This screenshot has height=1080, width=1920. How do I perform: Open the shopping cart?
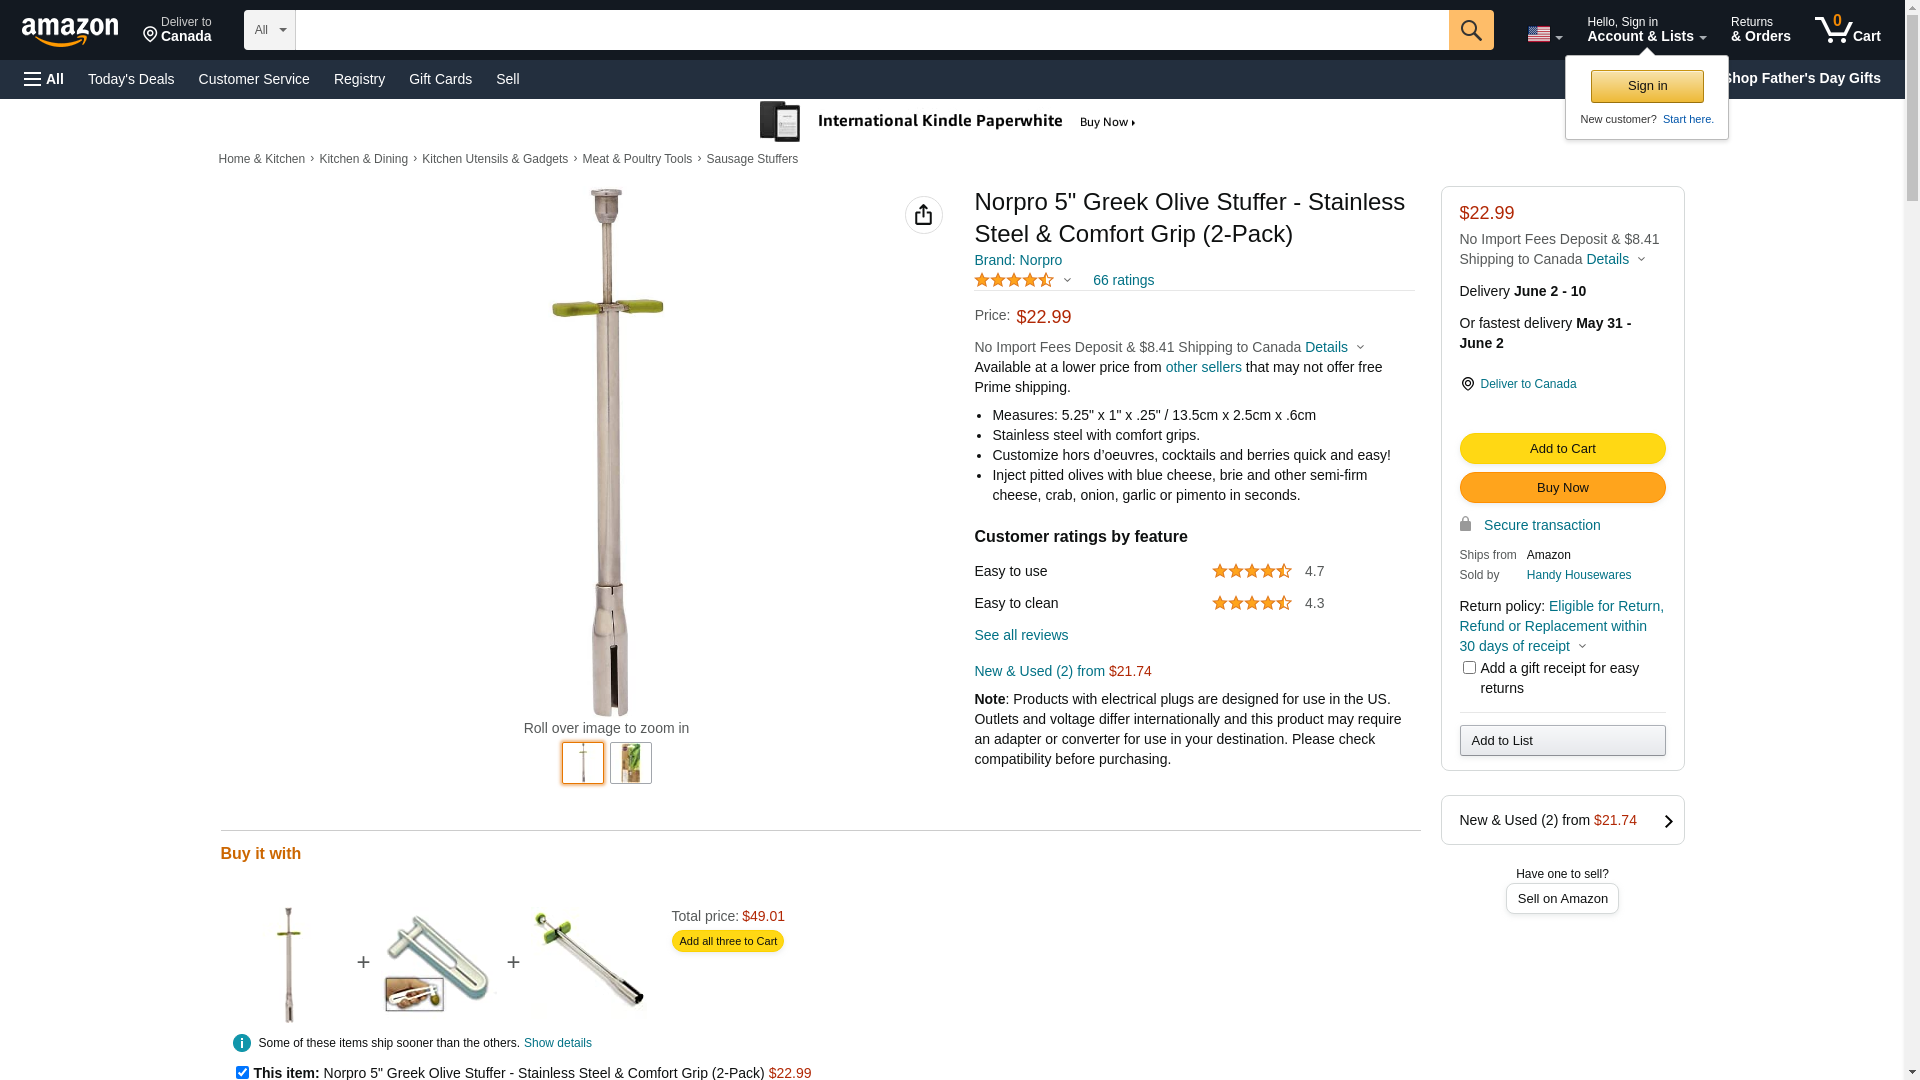pyautogui.click(x=1848, y=30)
